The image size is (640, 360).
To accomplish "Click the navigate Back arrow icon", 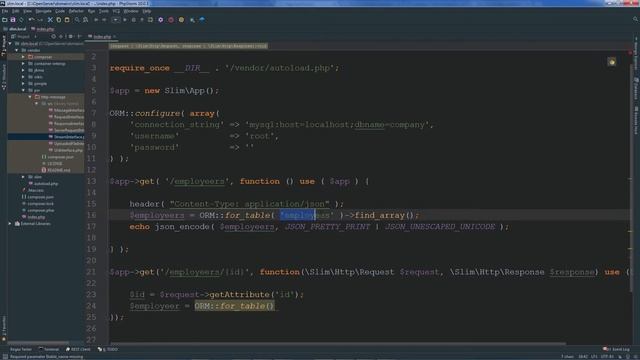I will 96,20.
